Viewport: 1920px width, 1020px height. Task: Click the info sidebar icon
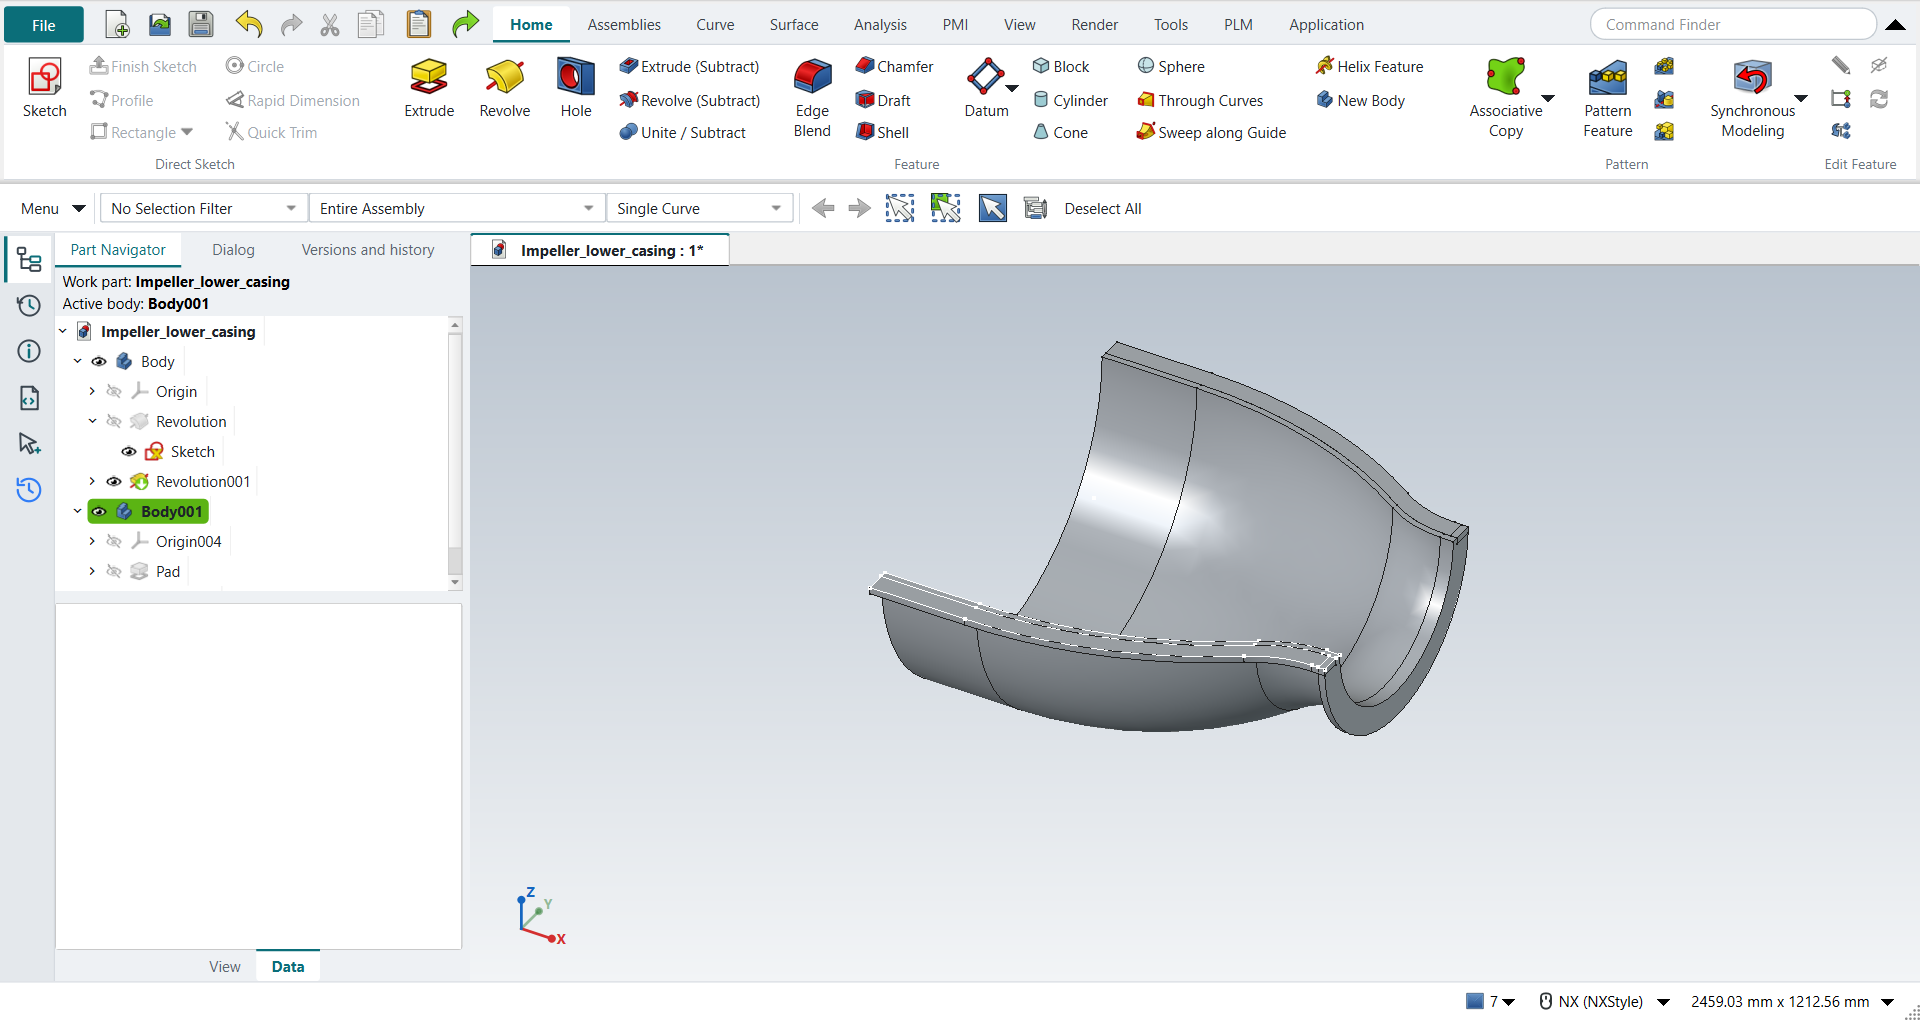29,351
